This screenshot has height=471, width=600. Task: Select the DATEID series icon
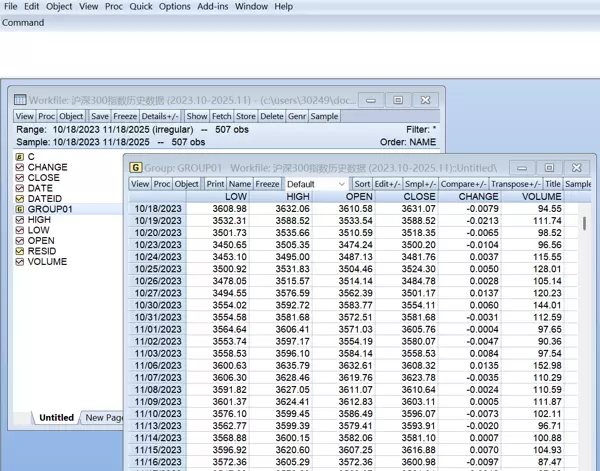point(19,199)
